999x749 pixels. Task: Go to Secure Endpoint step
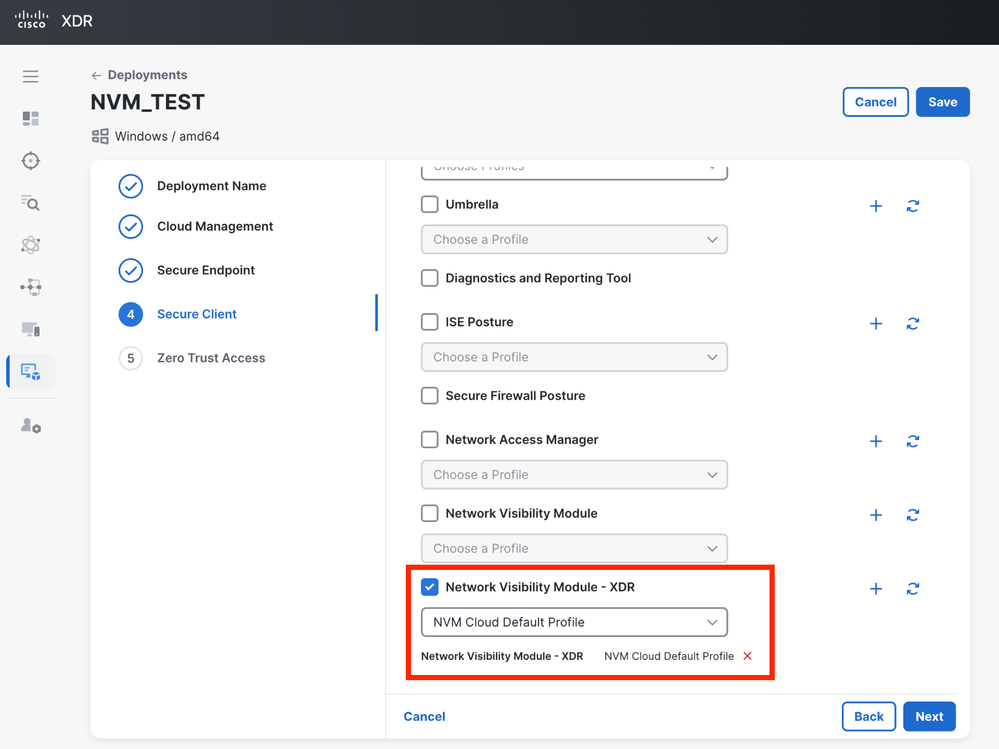187,270
